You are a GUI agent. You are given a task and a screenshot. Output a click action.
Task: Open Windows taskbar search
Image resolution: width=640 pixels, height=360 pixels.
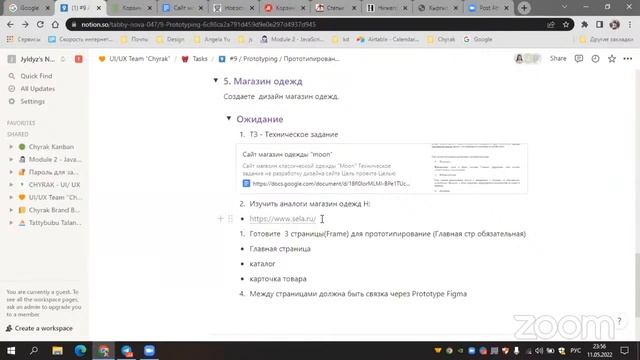click(x=34, y=351)
